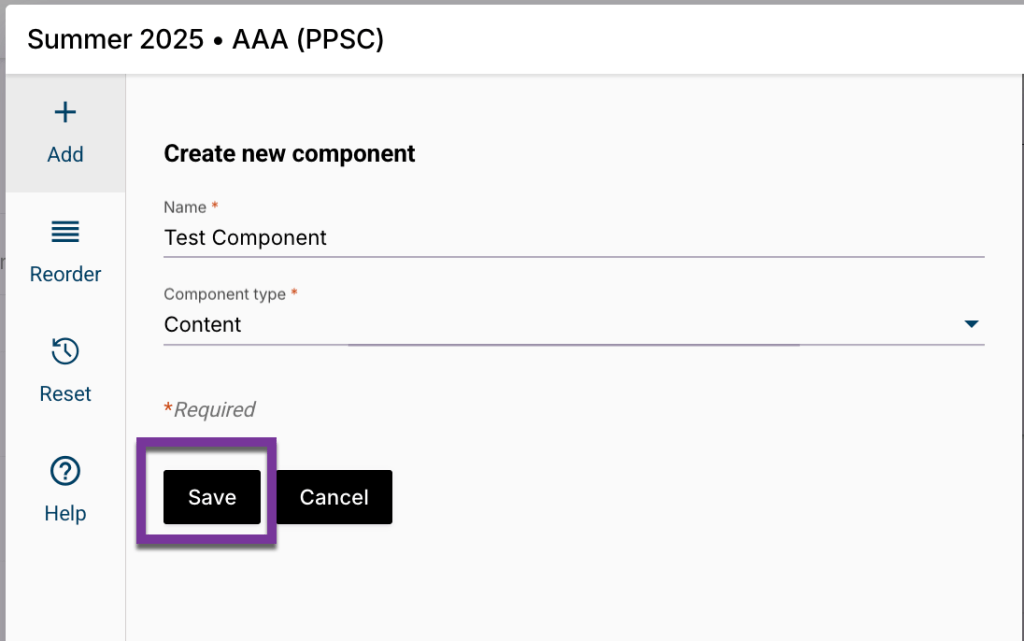Trigger Reset from the left sidebar

pos(65,370)
